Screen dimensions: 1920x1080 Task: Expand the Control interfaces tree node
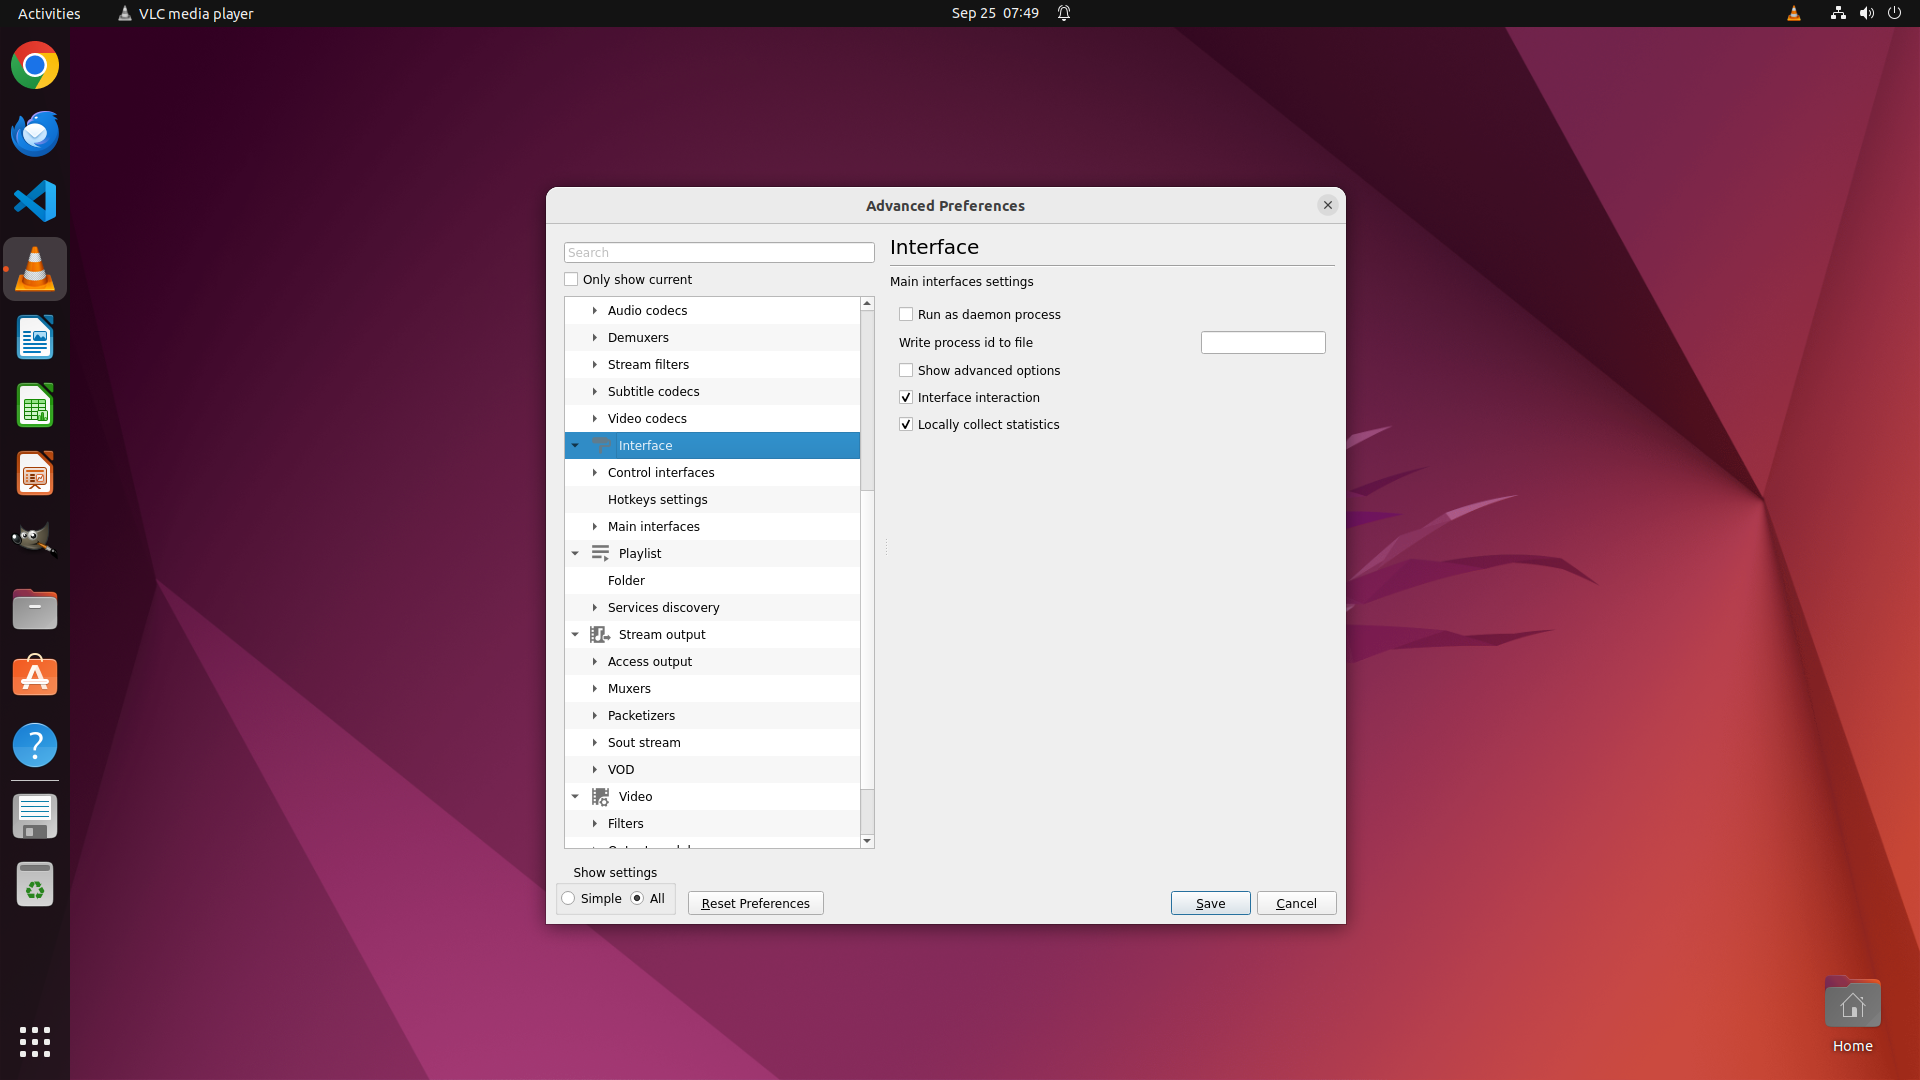click(595, 472)
